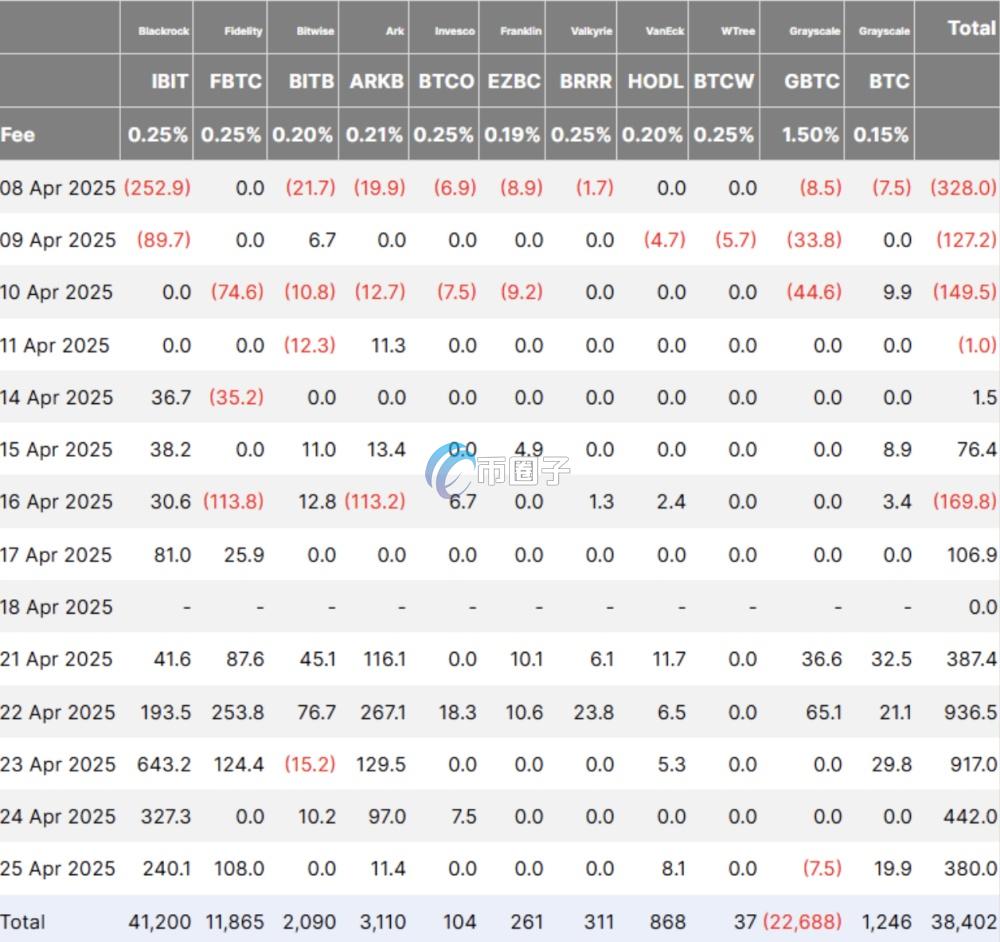This screenshot has height=942, width=1000.
Task: Click the 16 Apr 2025 date
Action: [x=56, y=501]
